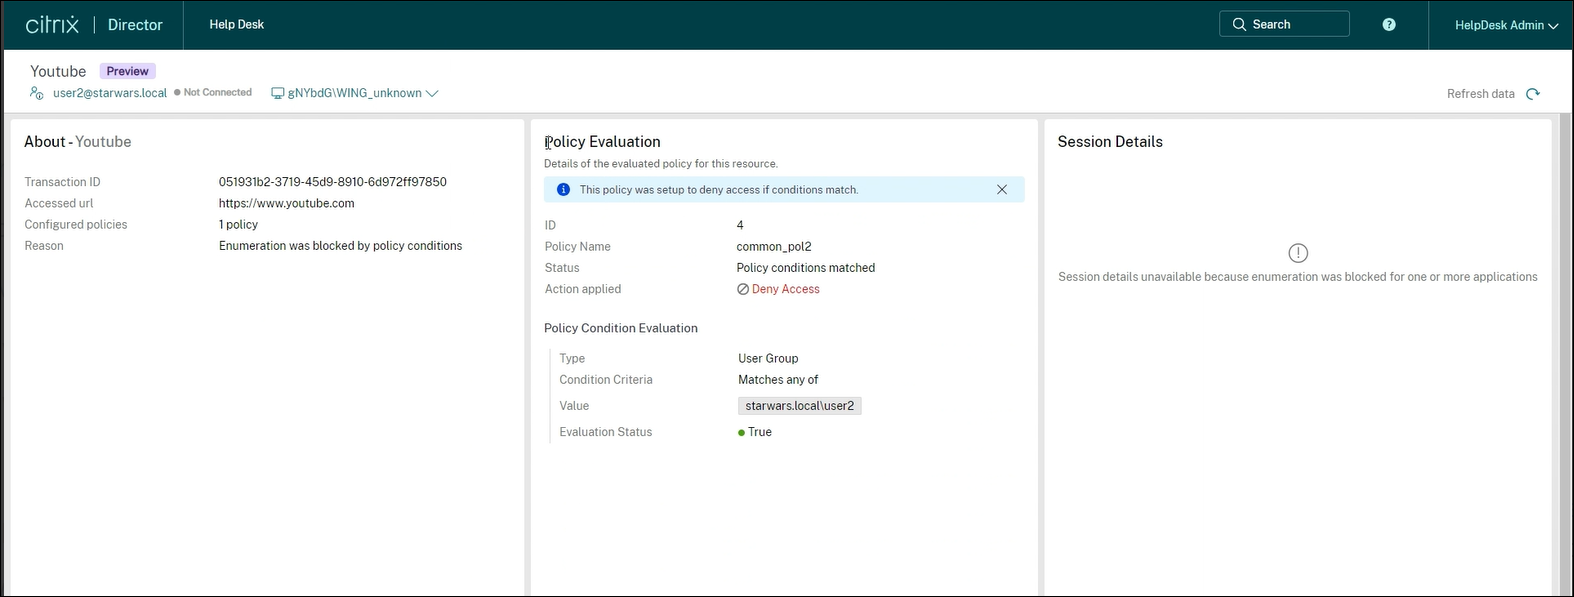Dismiss the policy deny access info banner
Image resolution: width=1574 pixels, height=597 pixels.
pos(1002,190)
